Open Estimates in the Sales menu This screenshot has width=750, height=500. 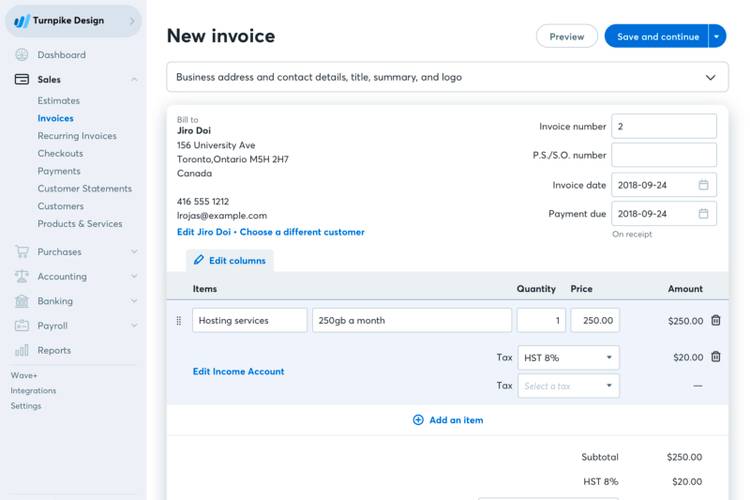click(x=58, y=101)
